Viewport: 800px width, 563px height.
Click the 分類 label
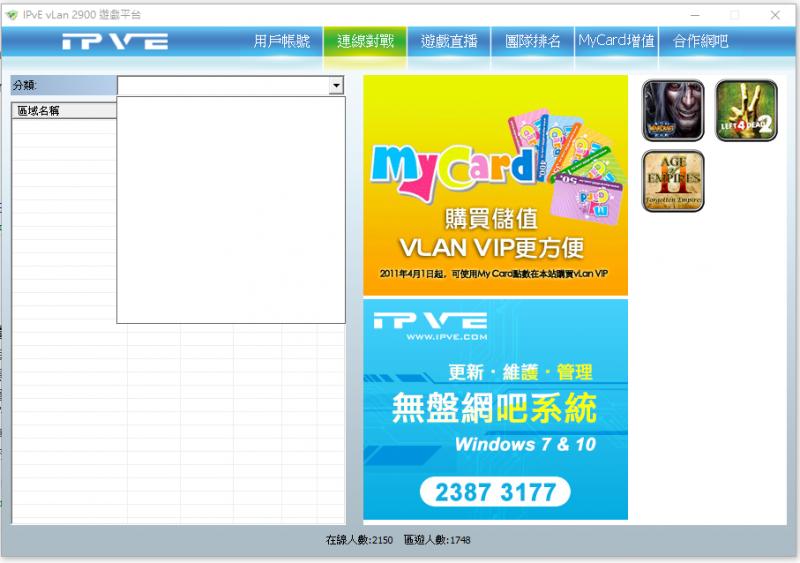(24, 85)
